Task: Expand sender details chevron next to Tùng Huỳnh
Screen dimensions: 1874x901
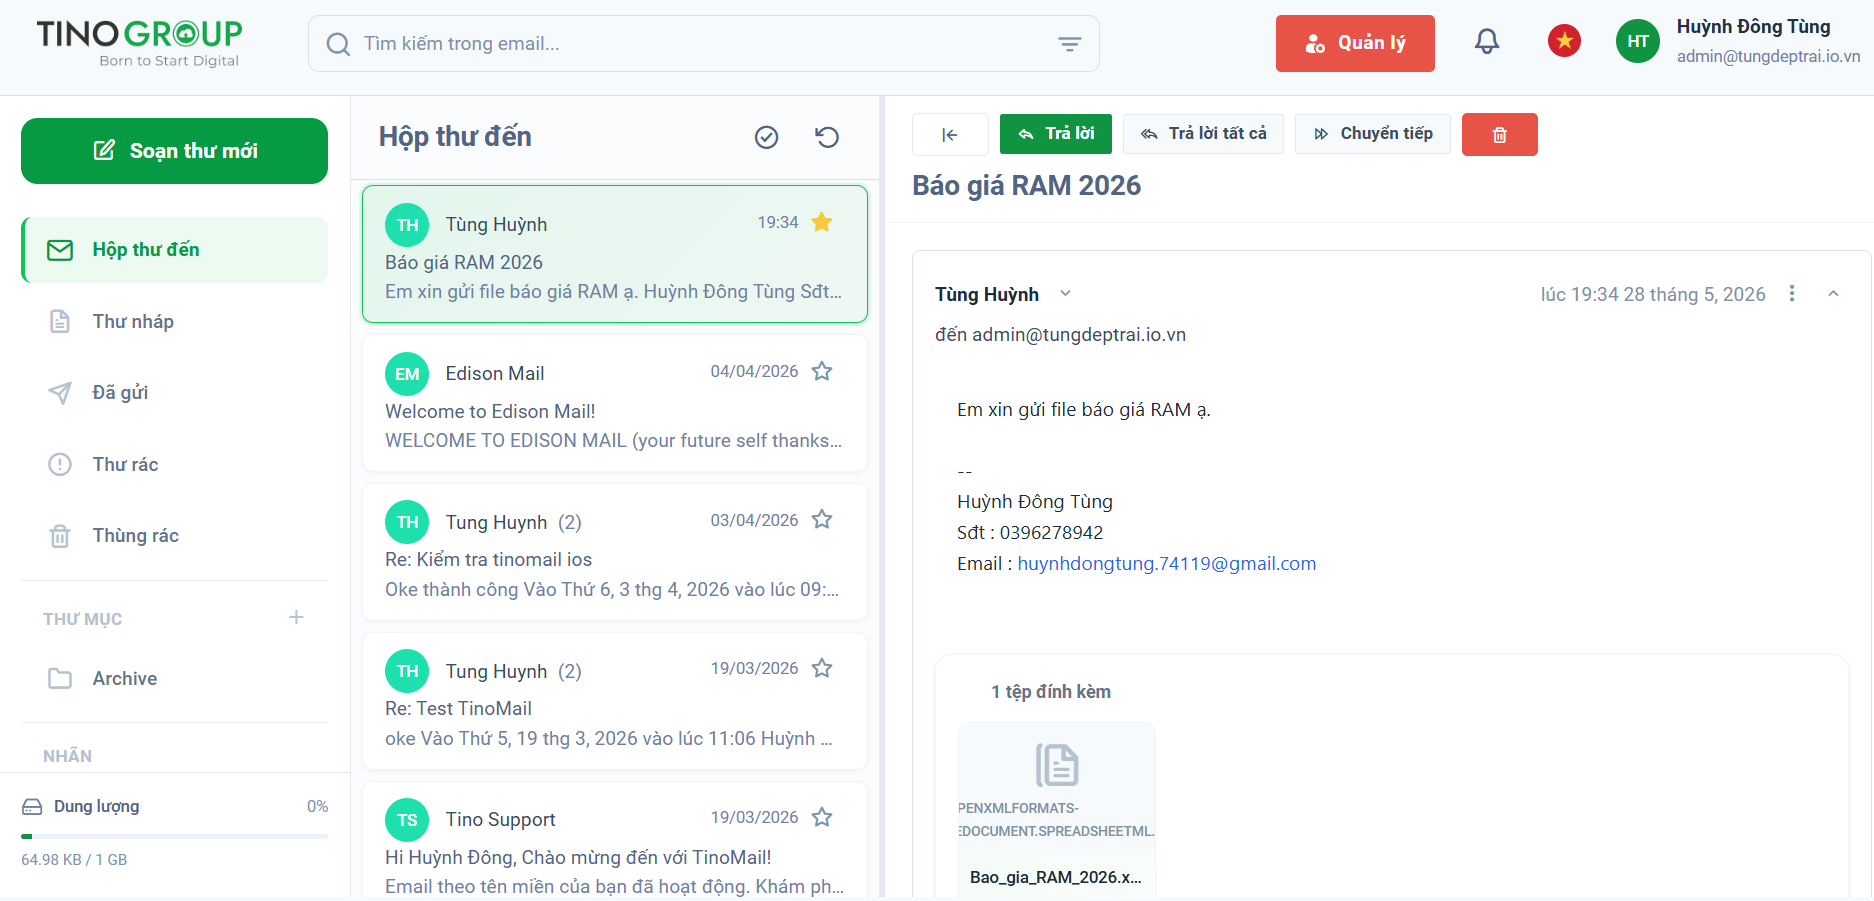Action: [1065, 293]
